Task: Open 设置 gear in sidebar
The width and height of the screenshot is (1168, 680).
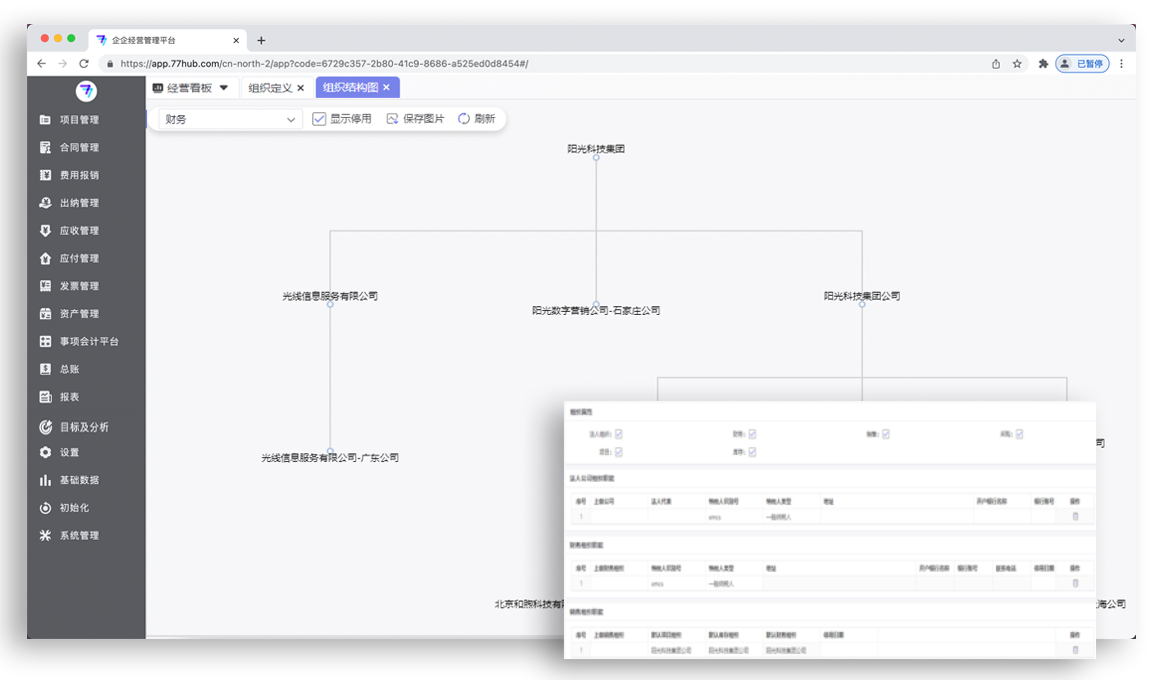Action: pyautogui.click(x=68, y=452)
